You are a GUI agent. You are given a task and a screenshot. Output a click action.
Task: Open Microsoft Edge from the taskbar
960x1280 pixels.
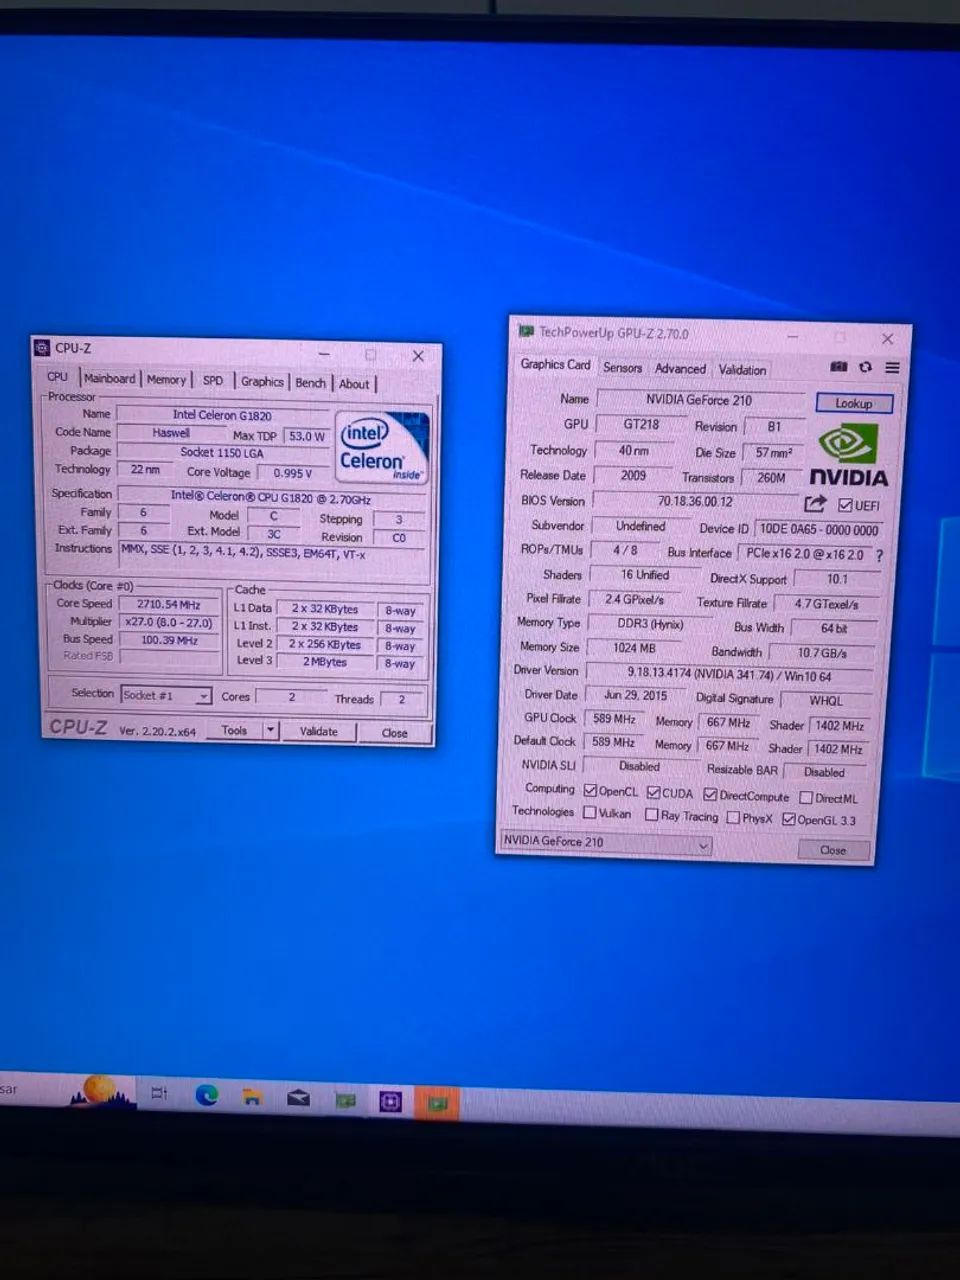click(207, 1095)
